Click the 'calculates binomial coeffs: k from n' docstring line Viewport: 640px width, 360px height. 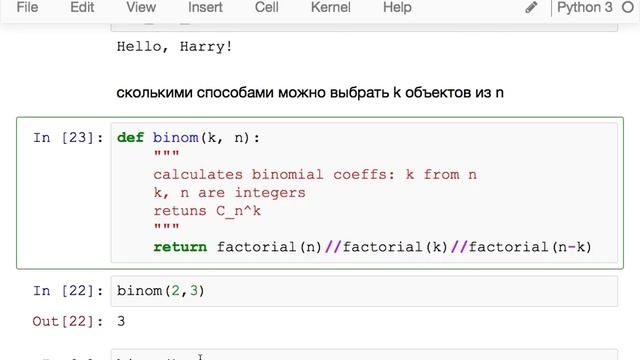315,175
